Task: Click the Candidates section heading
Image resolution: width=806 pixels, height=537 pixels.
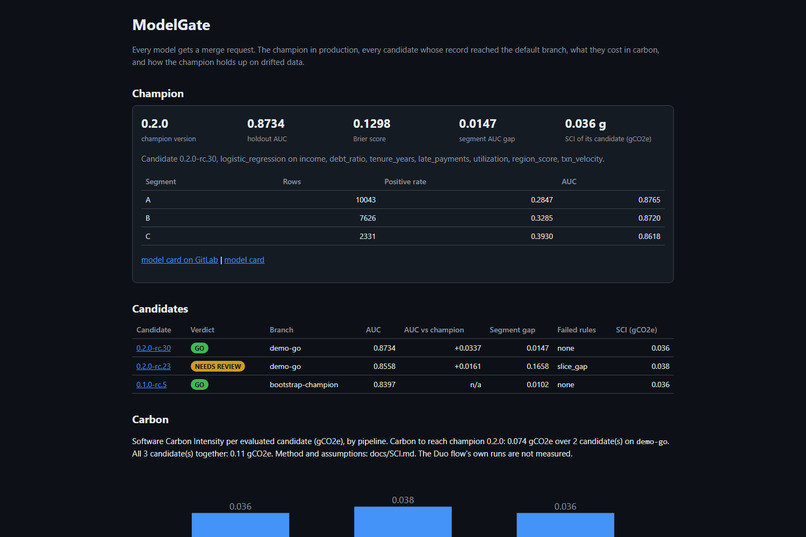Action: click(x=160, y=309)
